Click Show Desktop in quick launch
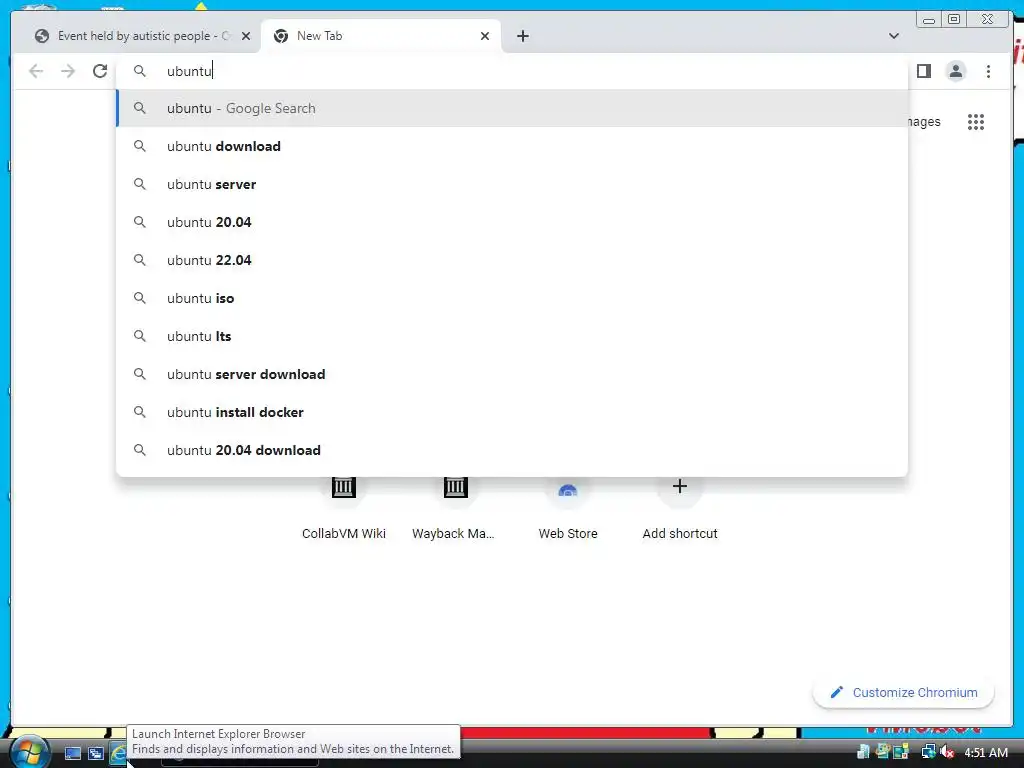 click(x=72, y=753)
